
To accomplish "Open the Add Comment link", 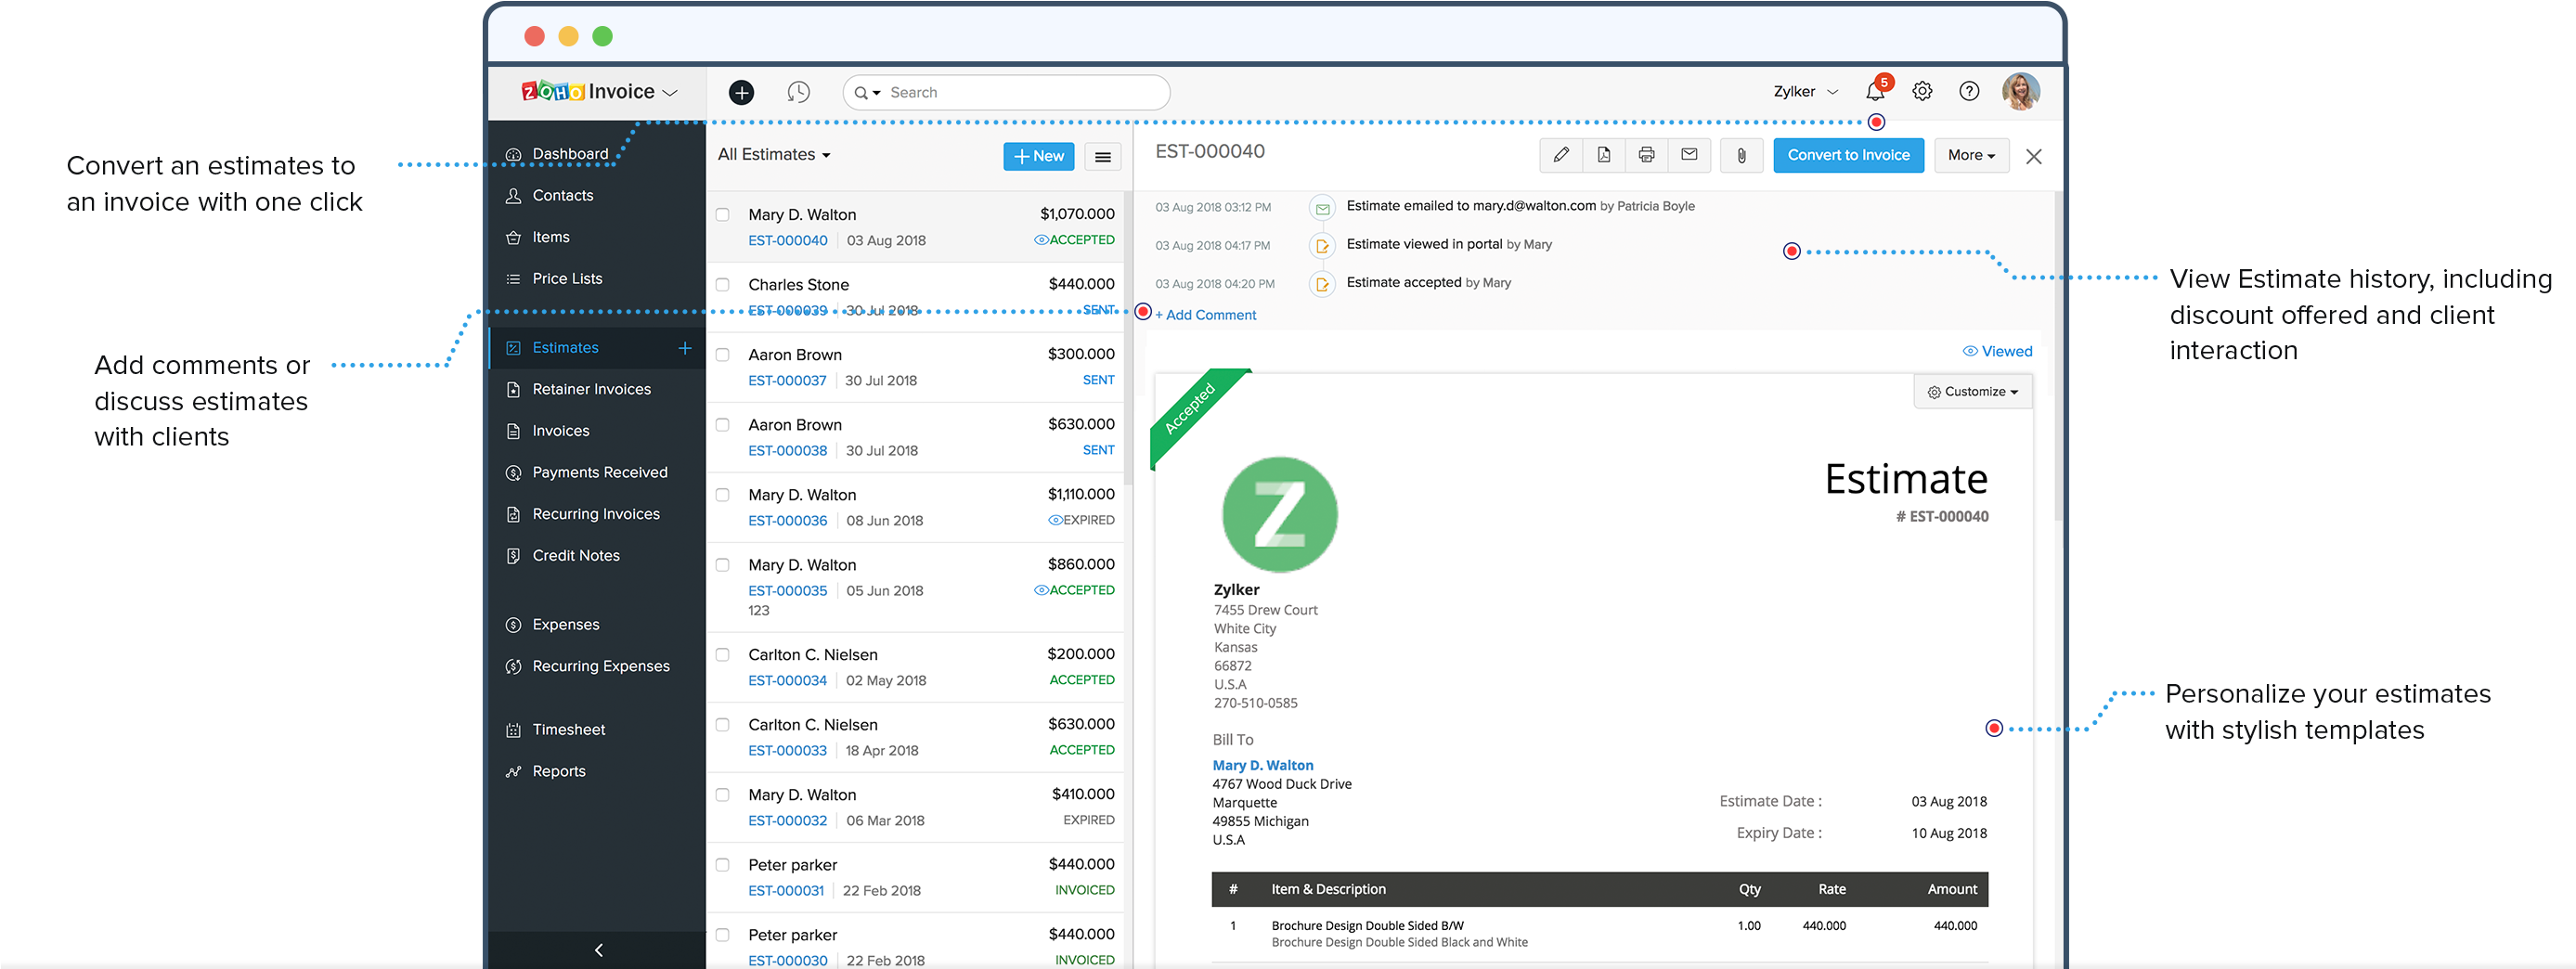I will pyautogui.click(x=1205, y=314).
